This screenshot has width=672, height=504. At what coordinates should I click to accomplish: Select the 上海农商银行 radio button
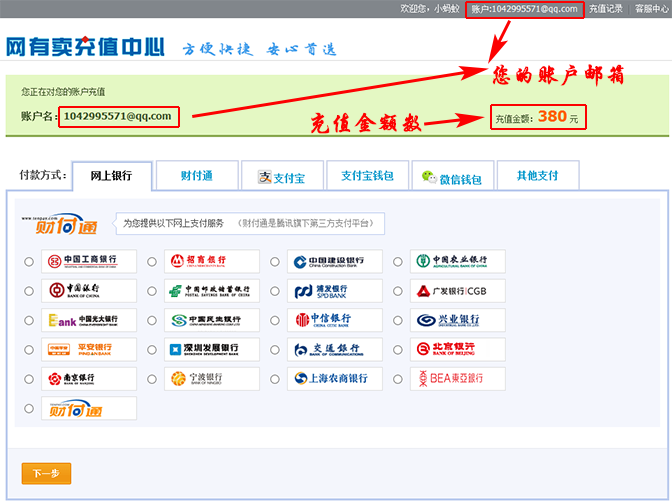(275, 379)
